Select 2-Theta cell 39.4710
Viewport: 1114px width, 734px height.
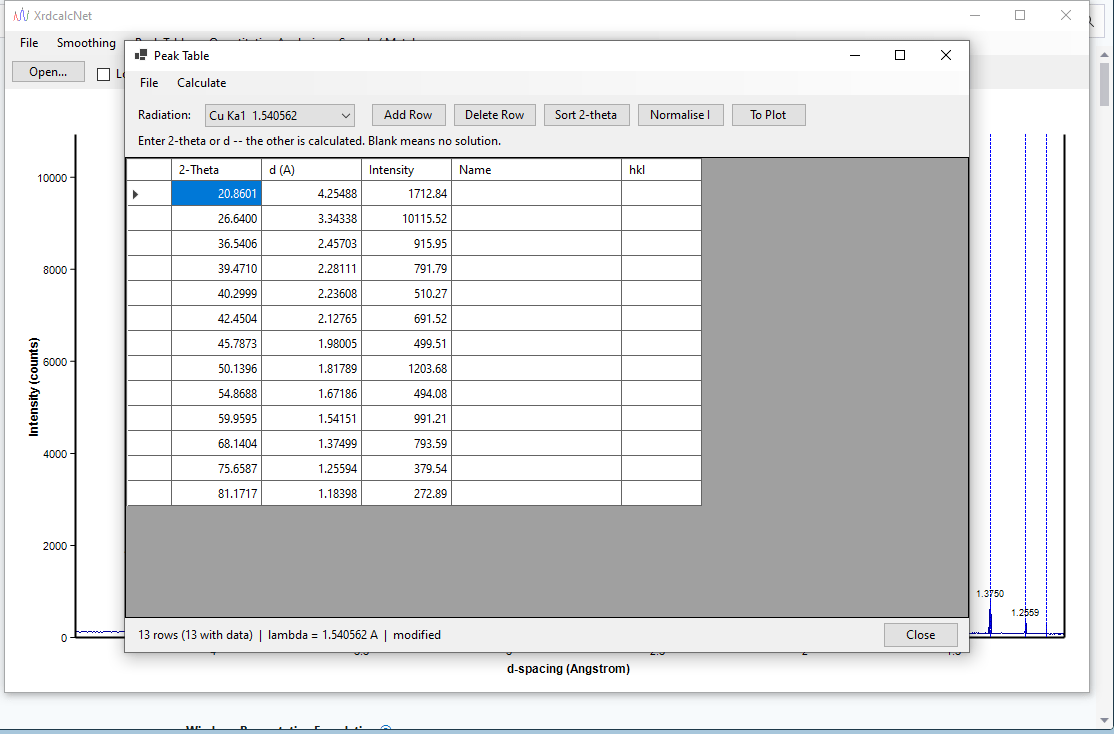point(216,269)
